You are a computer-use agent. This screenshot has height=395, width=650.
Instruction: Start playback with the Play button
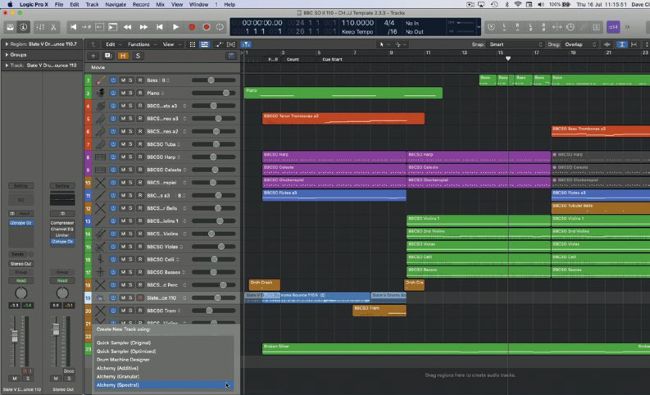(176, 27)
